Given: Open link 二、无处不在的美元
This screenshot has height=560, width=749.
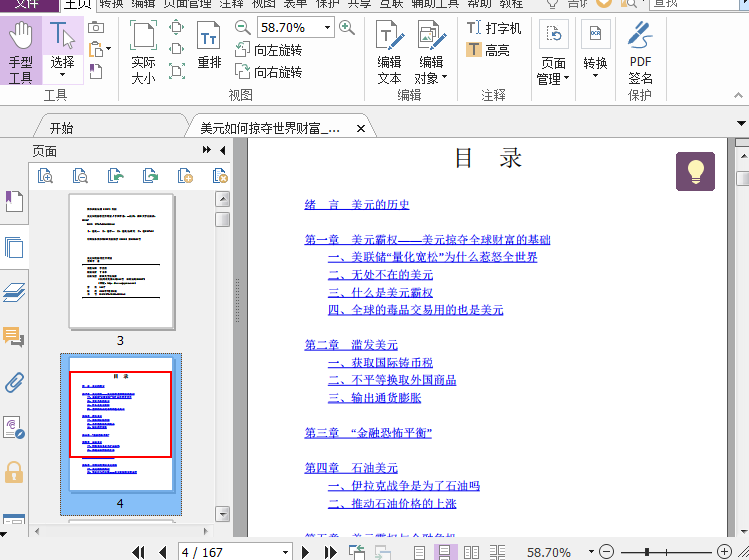Looking at the screenshot, I should pyautogui.click(x=380, y=275).
